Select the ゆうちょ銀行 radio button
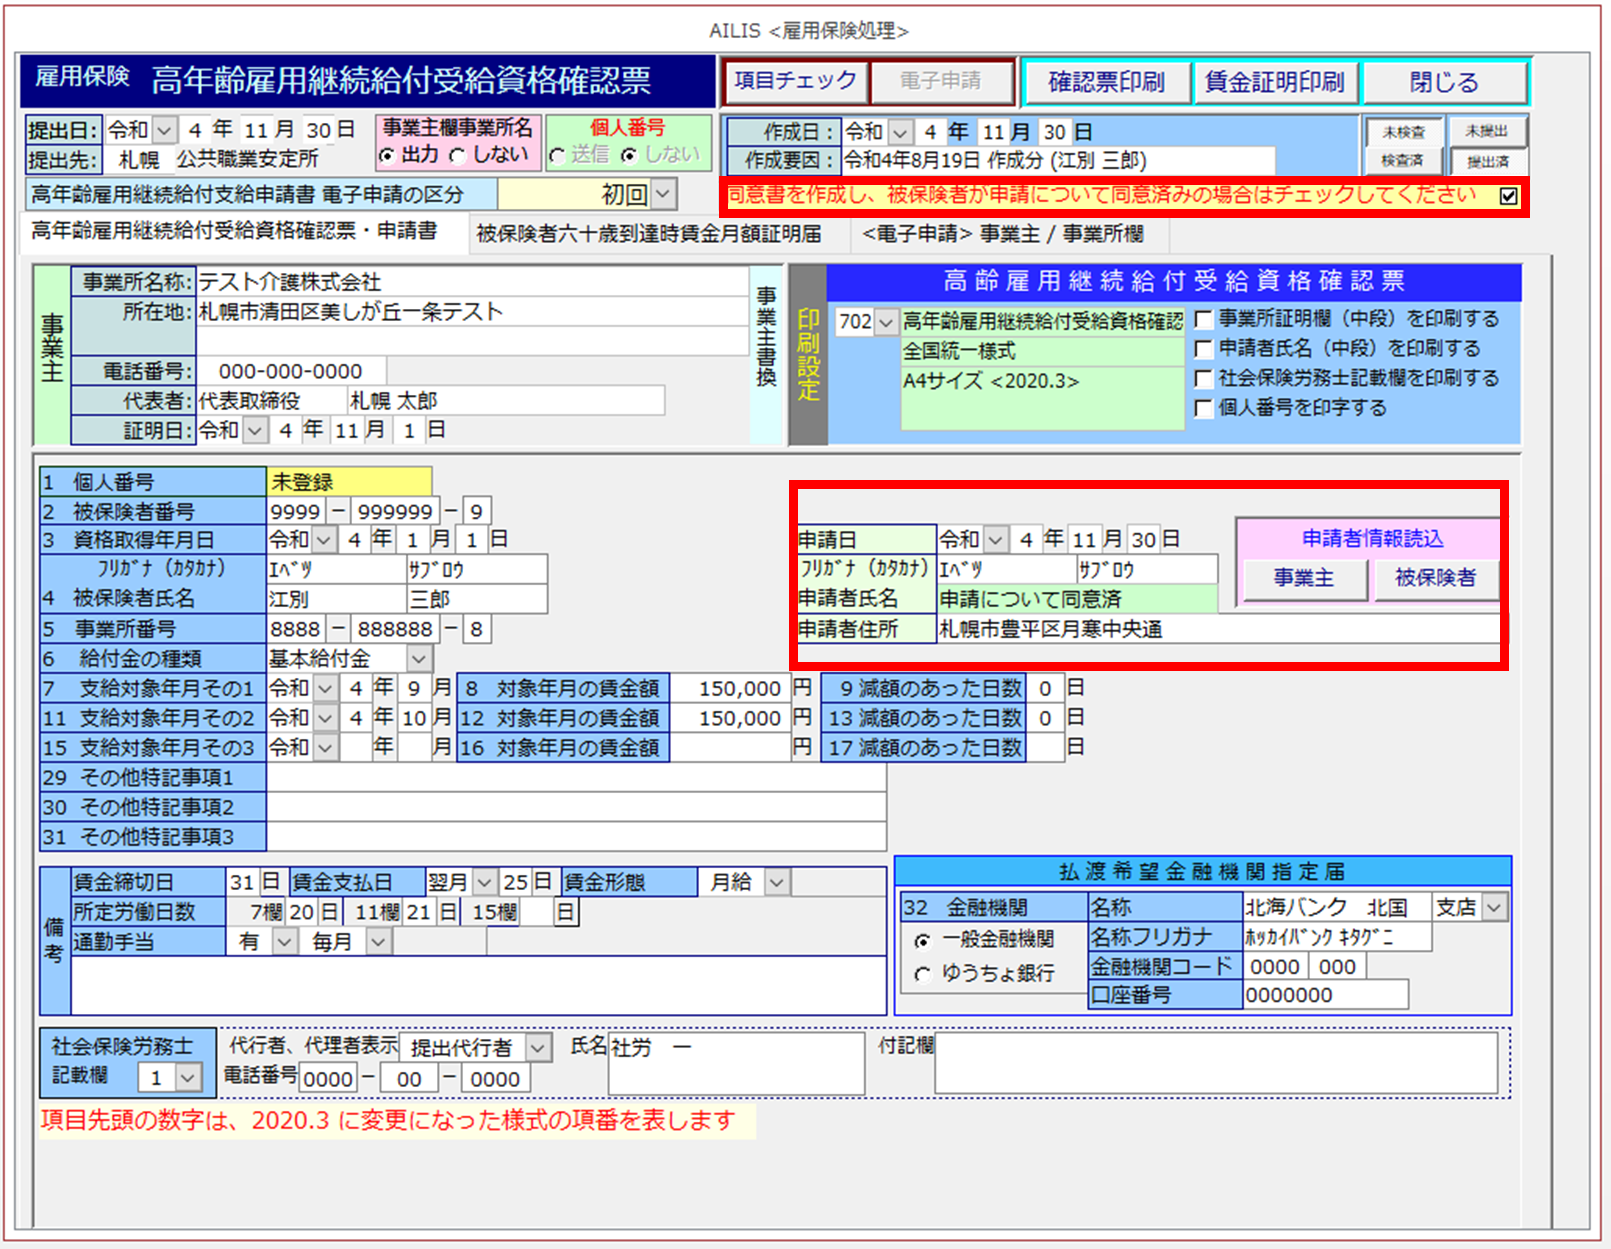The image size is (1611, 1249). click(x=922, y=973)
